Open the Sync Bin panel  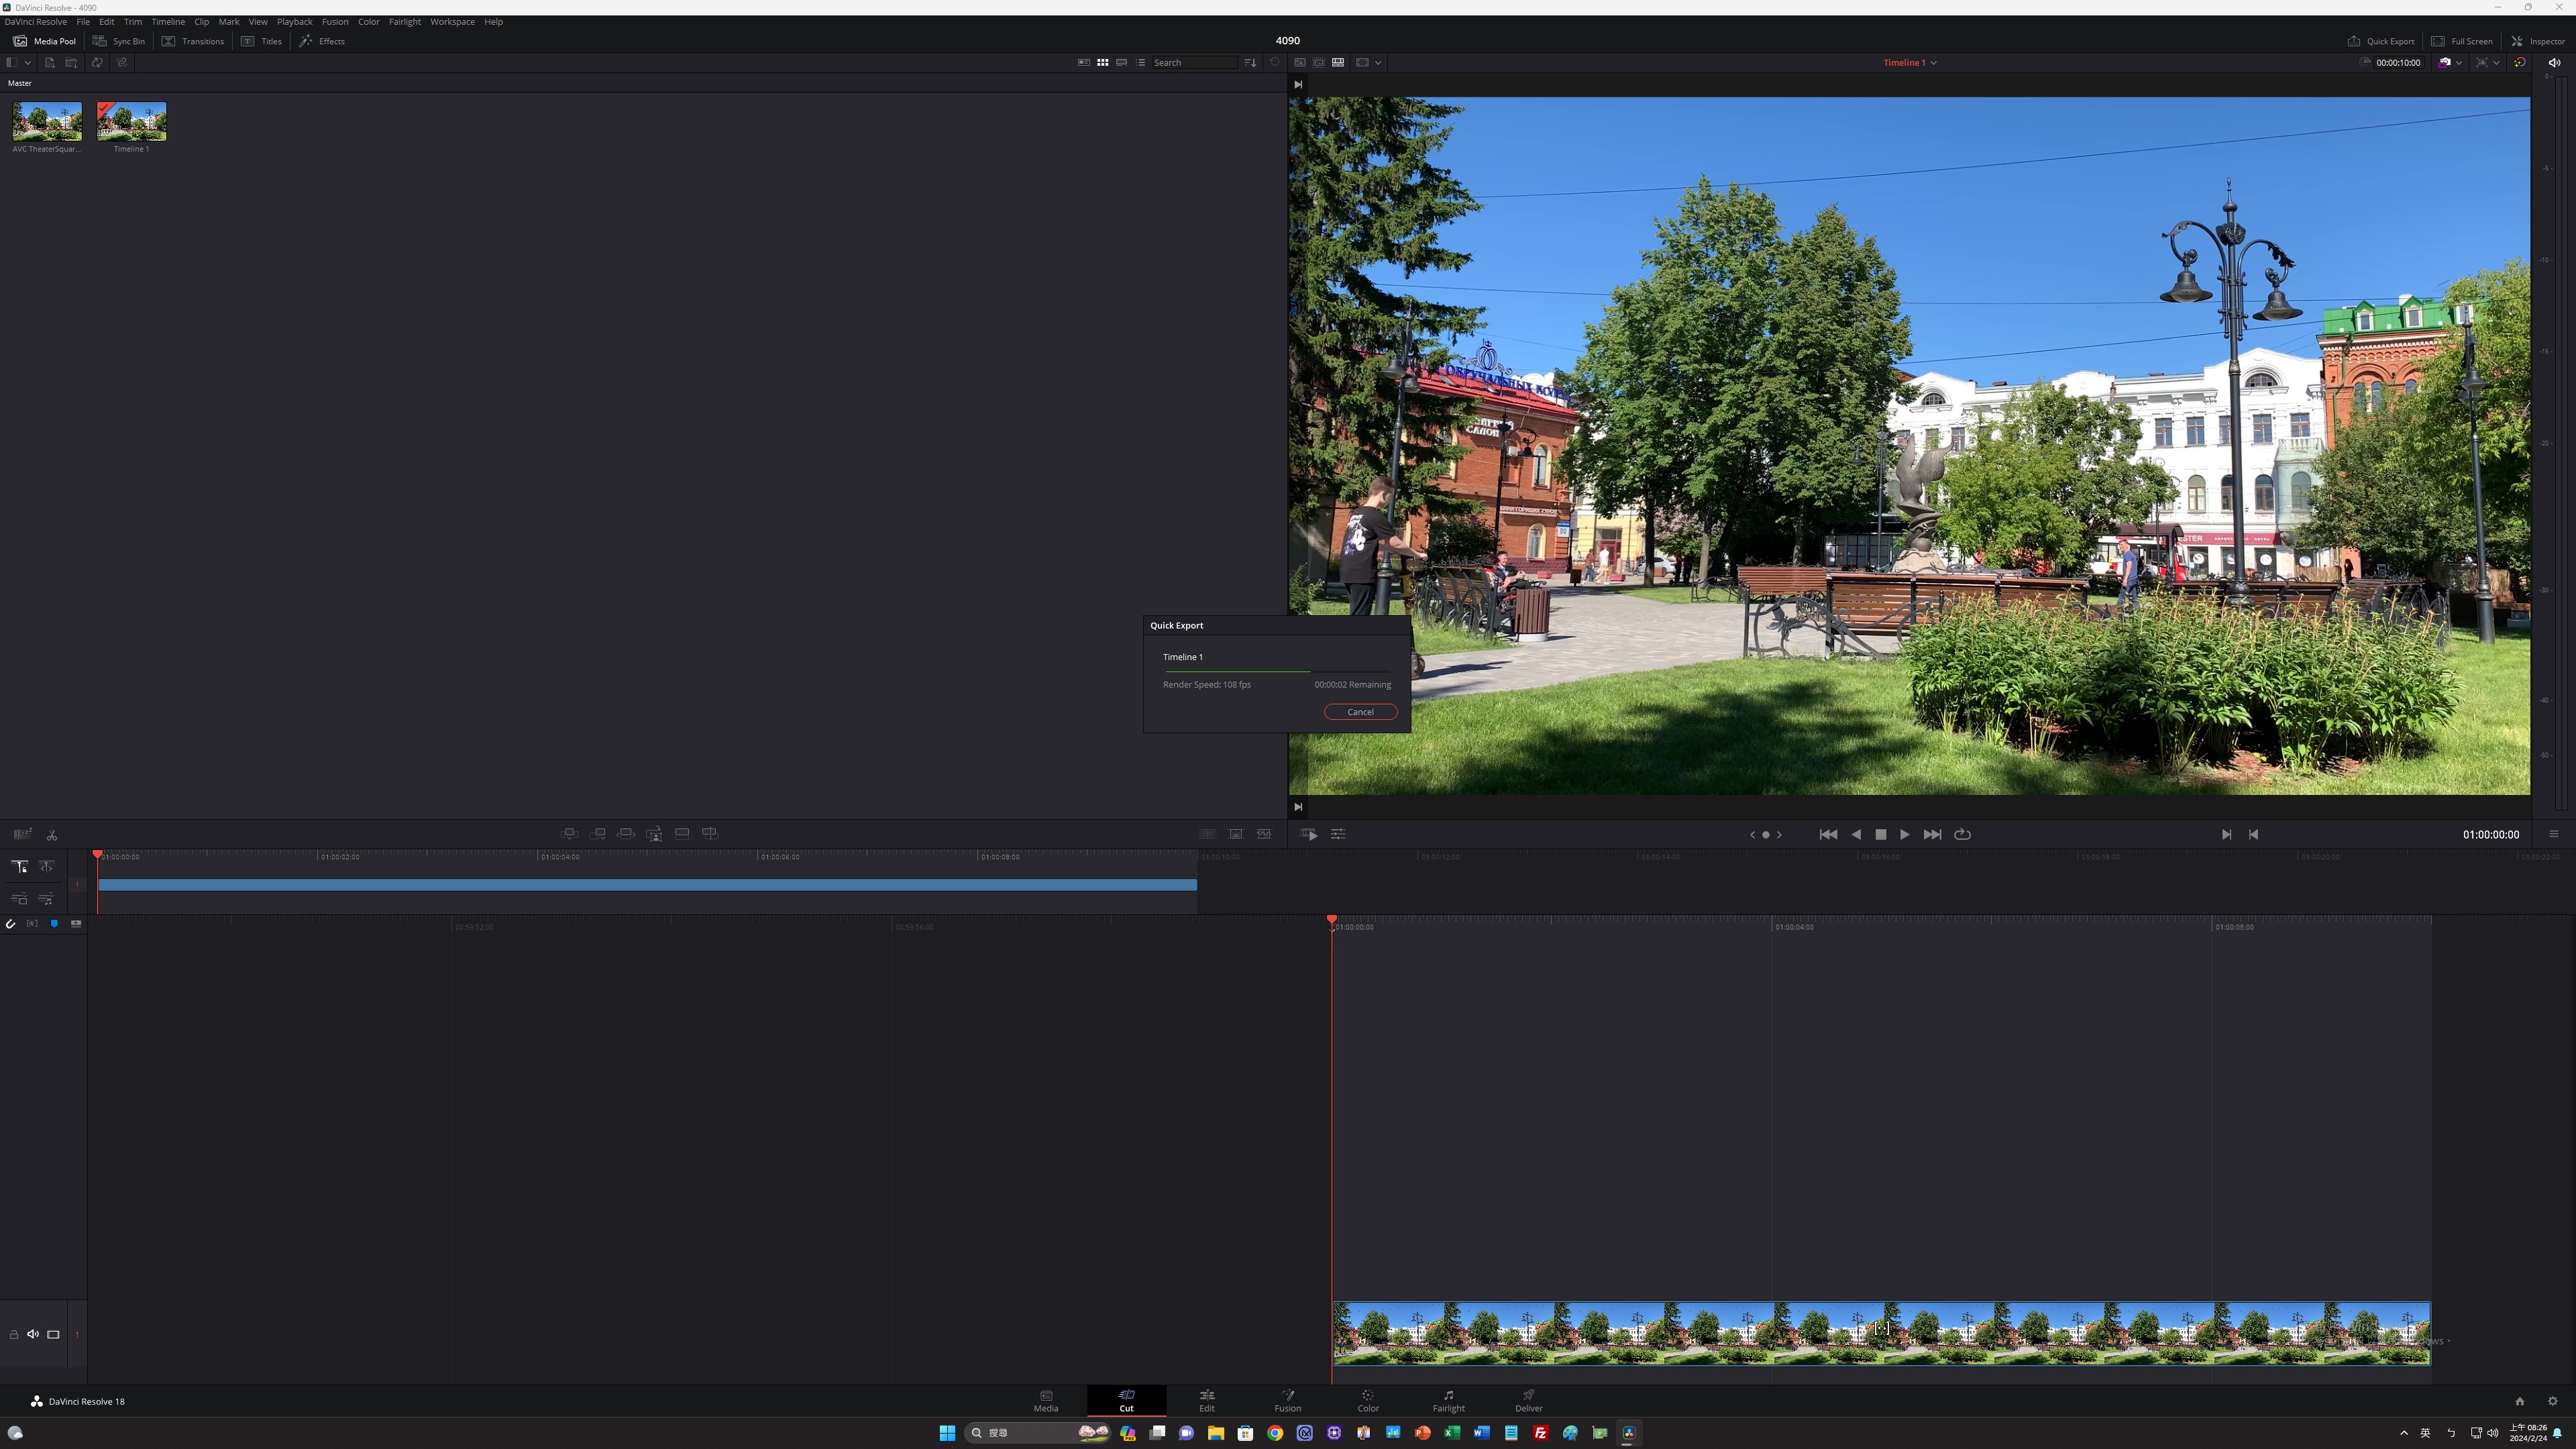[x=119, y=41]
